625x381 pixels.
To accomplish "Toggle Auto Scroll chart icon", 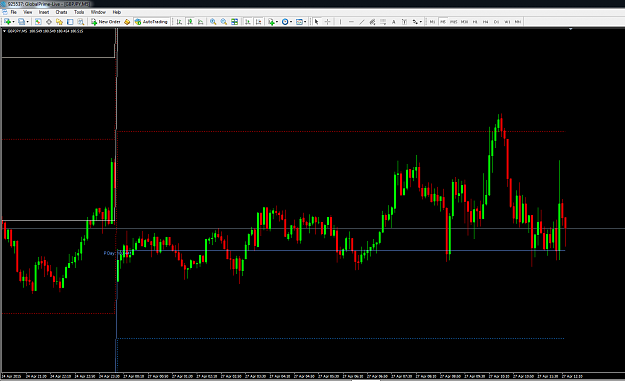I will click(248, 22).
